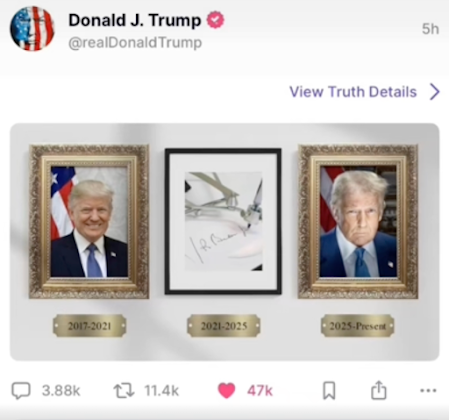
Task: Toggle the pink heart like icon
Action: (227, 390)
